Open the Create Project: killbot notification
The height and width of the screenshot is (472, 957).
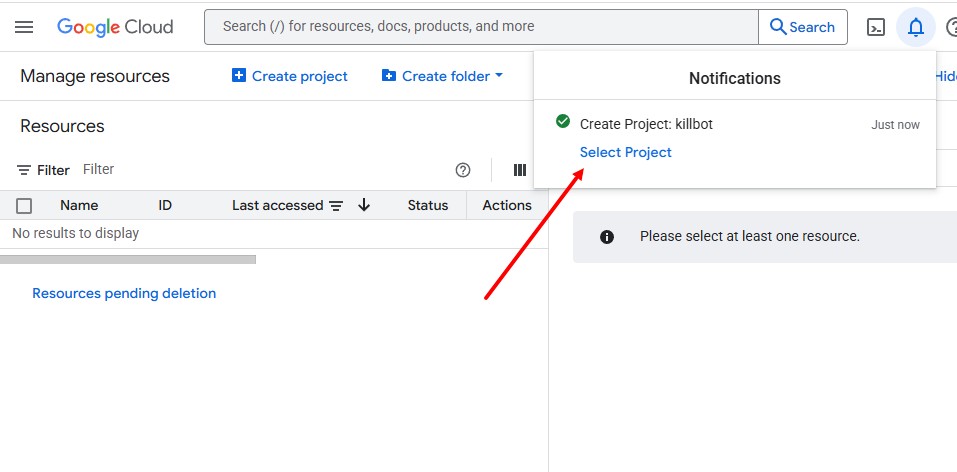[x=646, y=125]
